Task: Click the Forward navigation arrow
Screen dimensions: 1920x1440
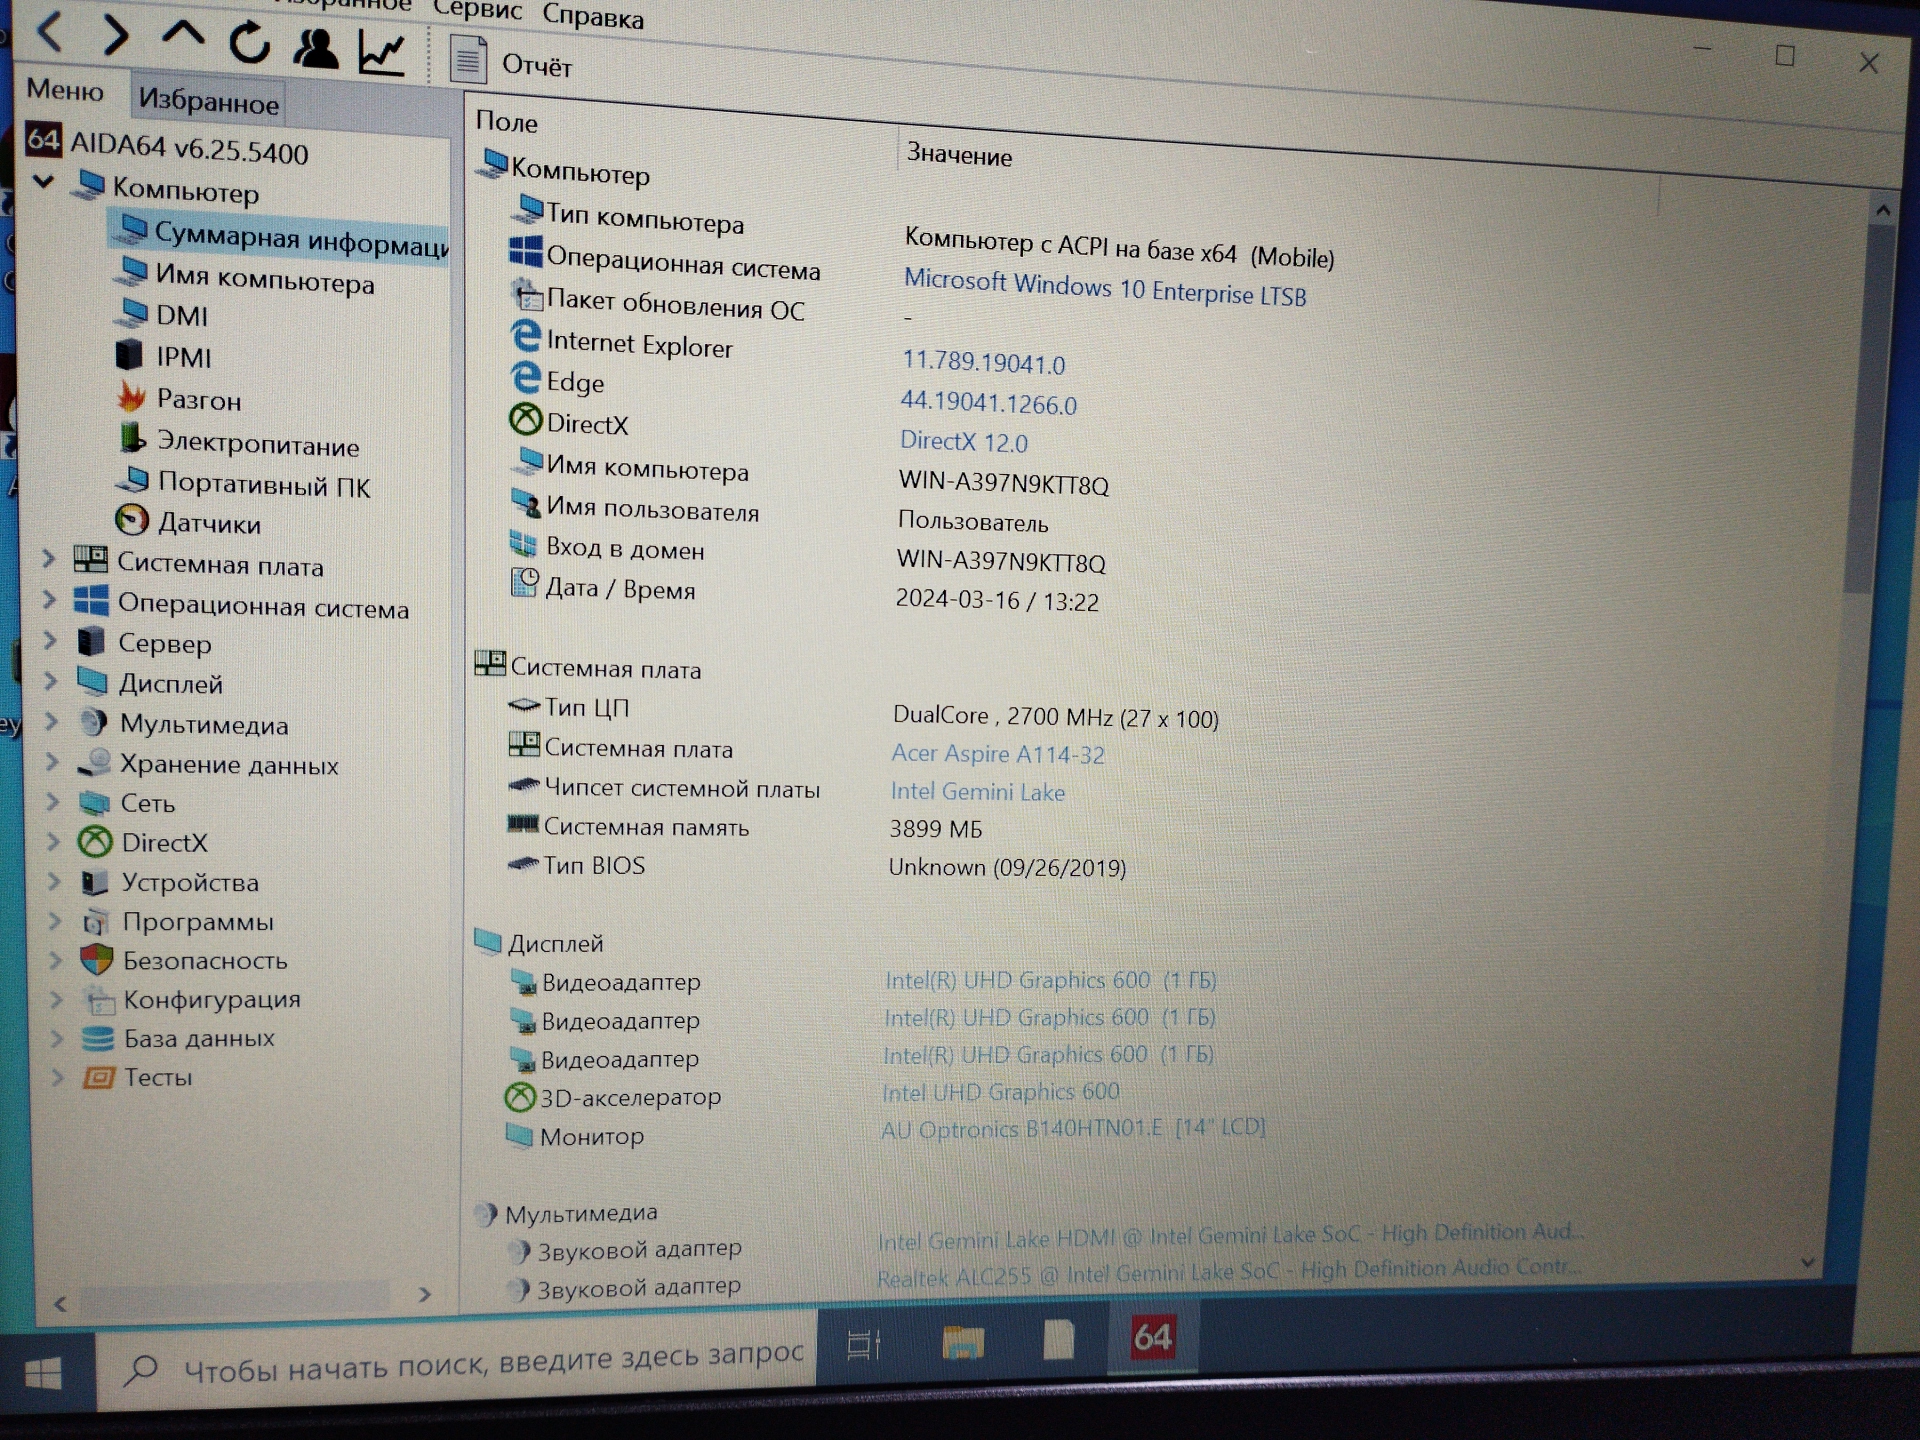Action: click(116, 35)
